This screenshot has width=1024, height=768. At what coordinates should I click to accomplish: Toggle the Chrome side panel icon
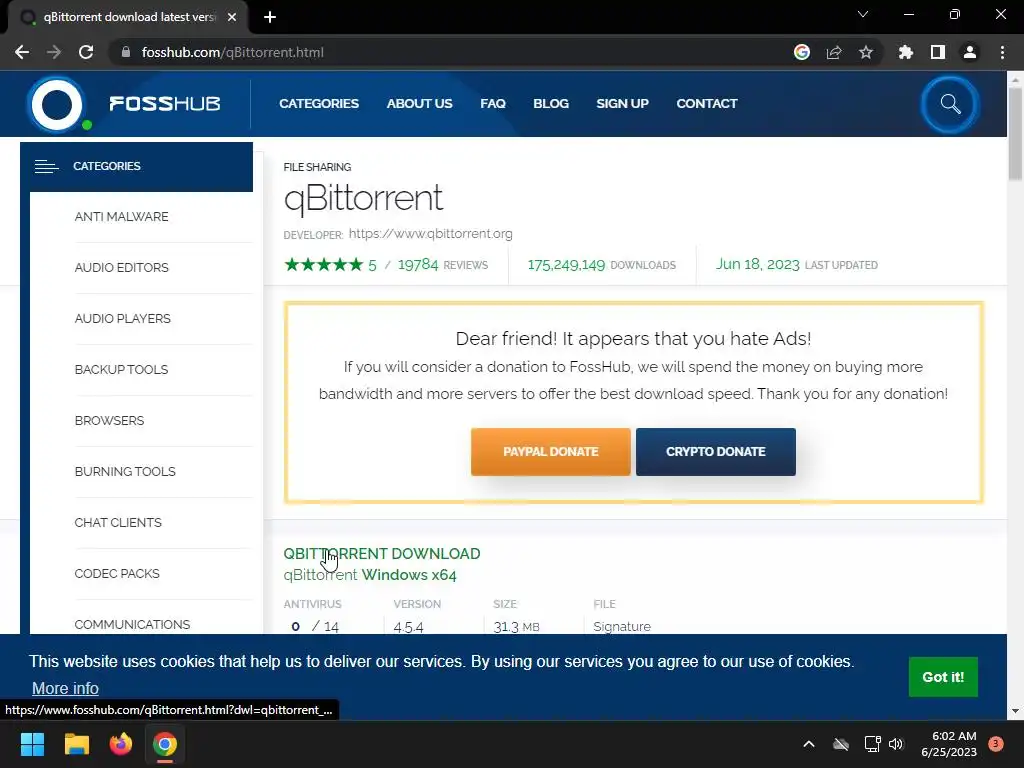click(x=938, y=52)
